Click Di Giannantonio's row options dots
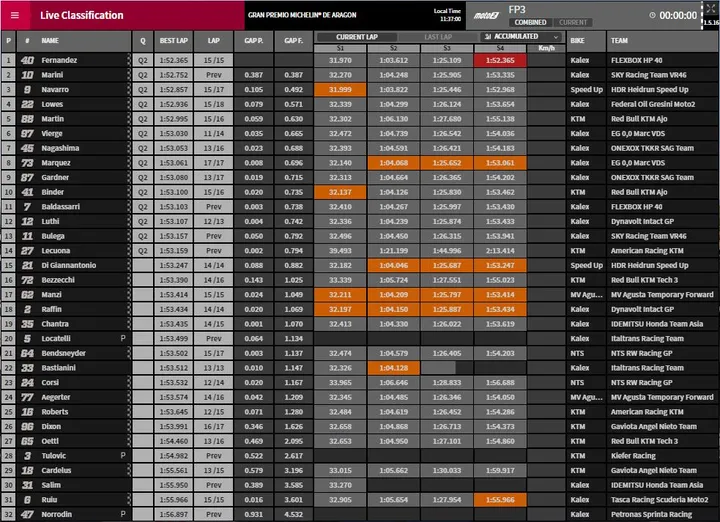This screenshot has height=522, width=720. [x=129, y=265]
